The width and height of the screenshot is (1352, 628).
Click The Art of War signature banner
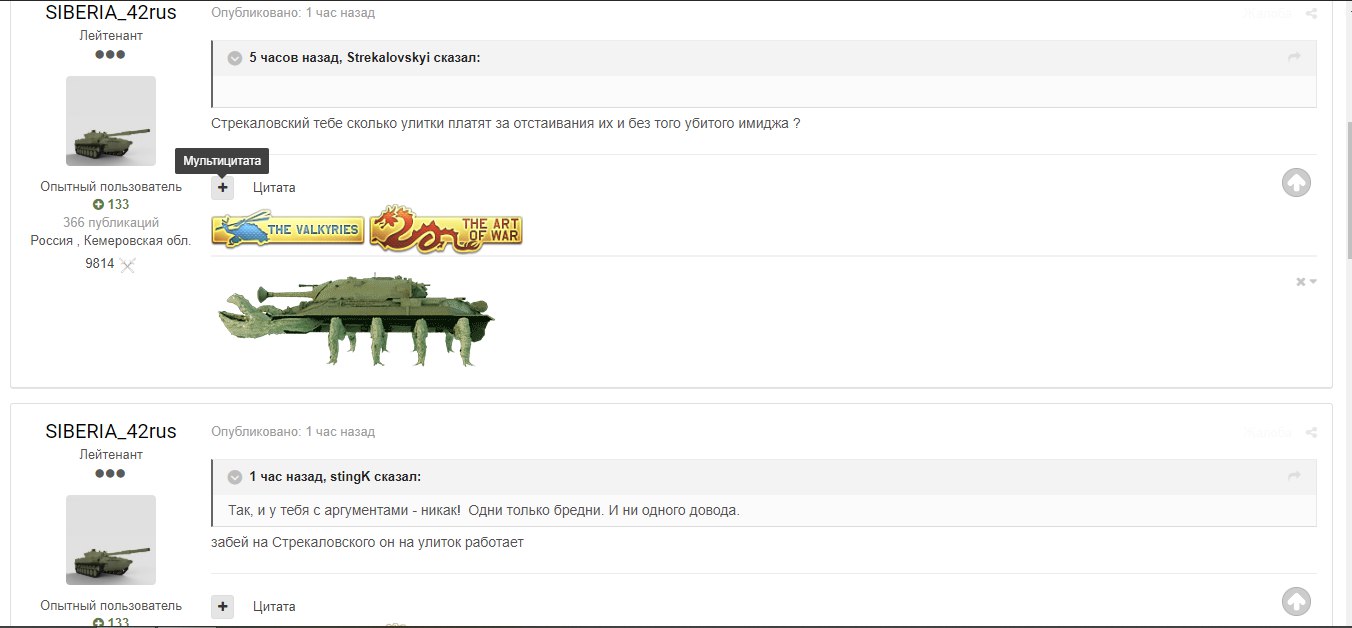click(446, 228)
